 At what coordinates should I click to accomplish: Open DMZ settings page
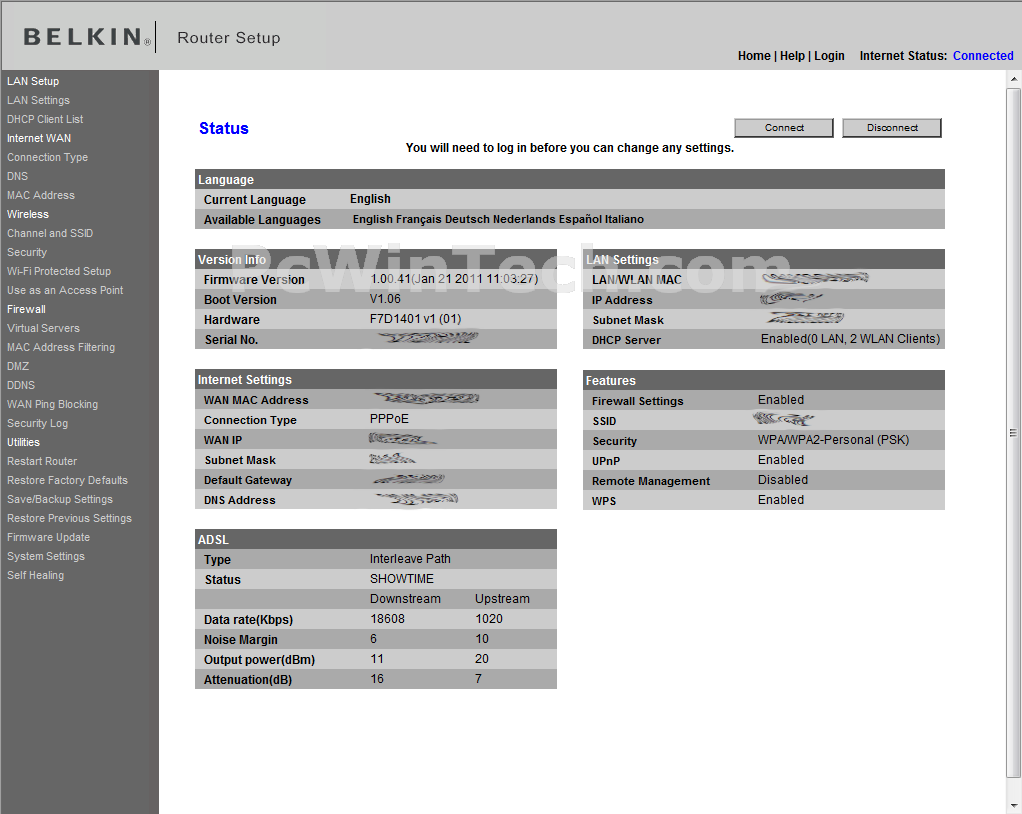pyautogui.click(x=18, y=366)
